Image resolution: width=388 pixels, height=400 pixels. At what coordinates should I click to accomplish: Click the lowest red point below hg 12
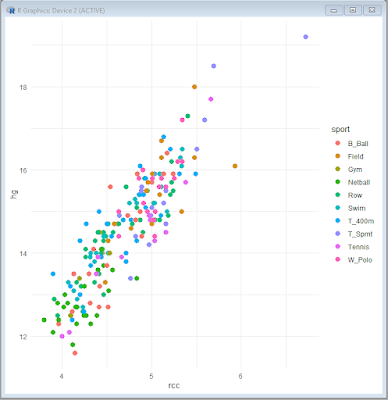click(x=75, y=353)
